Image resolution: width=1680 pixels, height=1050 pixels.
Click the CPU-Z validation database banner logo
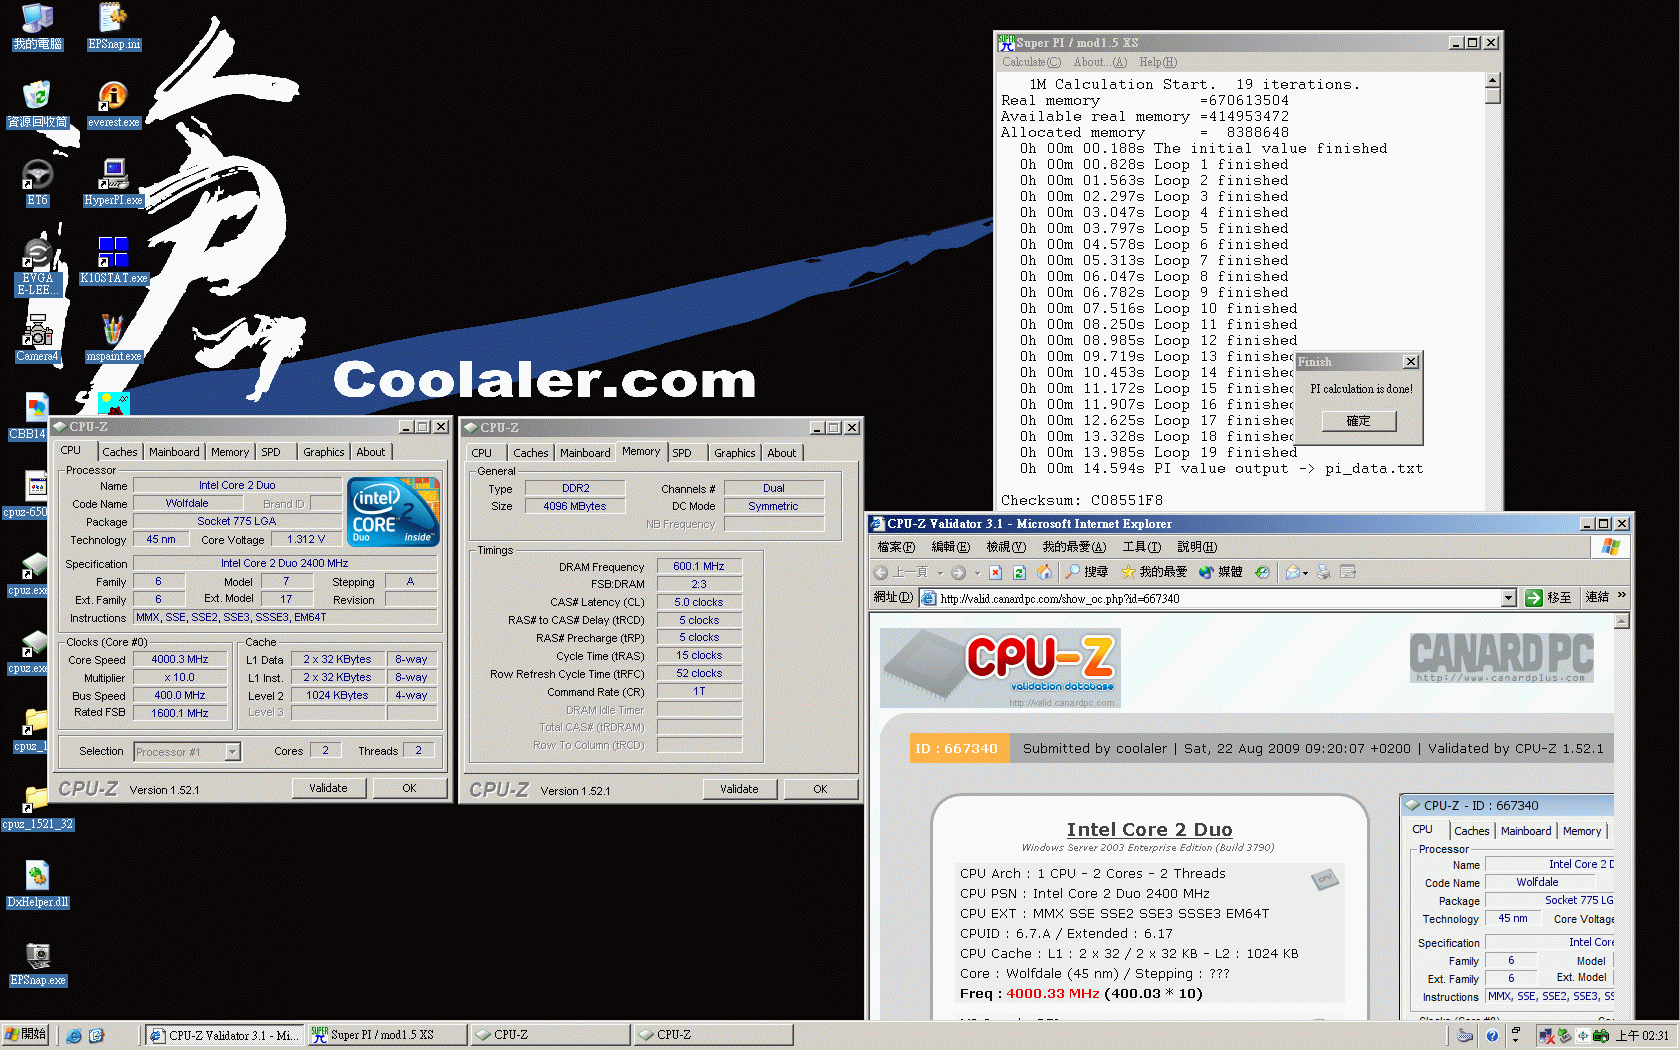point(1000,667)
